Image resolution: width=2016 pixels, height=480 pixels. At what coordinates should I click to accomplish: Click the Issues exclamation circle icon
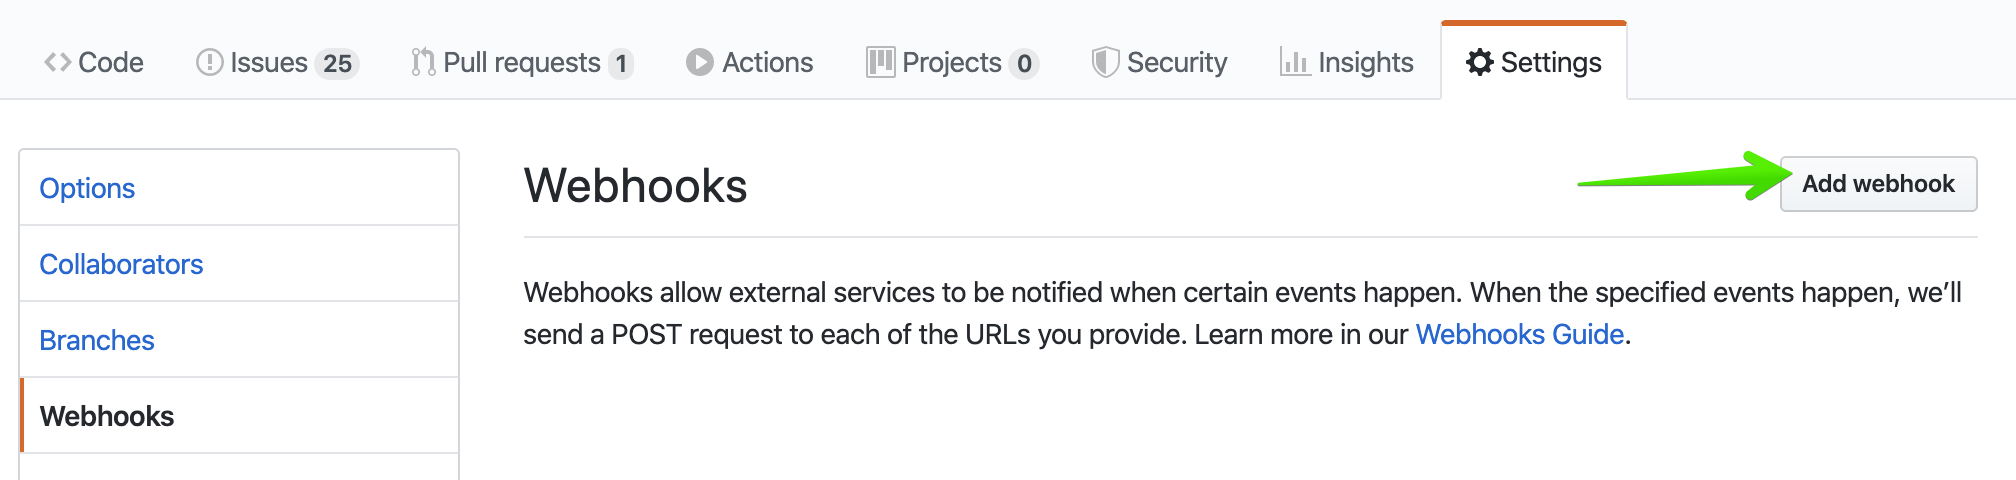(209, 62)
